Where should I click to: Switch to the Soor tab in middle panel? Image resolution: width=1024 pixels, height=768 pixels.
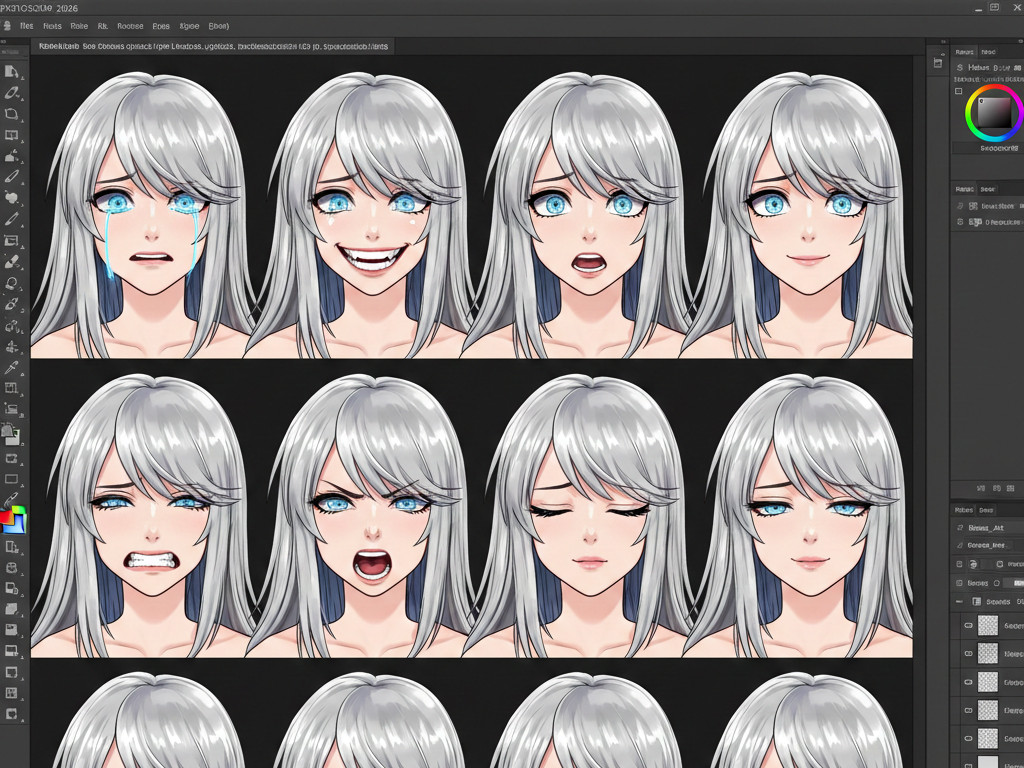click(987, 189)
